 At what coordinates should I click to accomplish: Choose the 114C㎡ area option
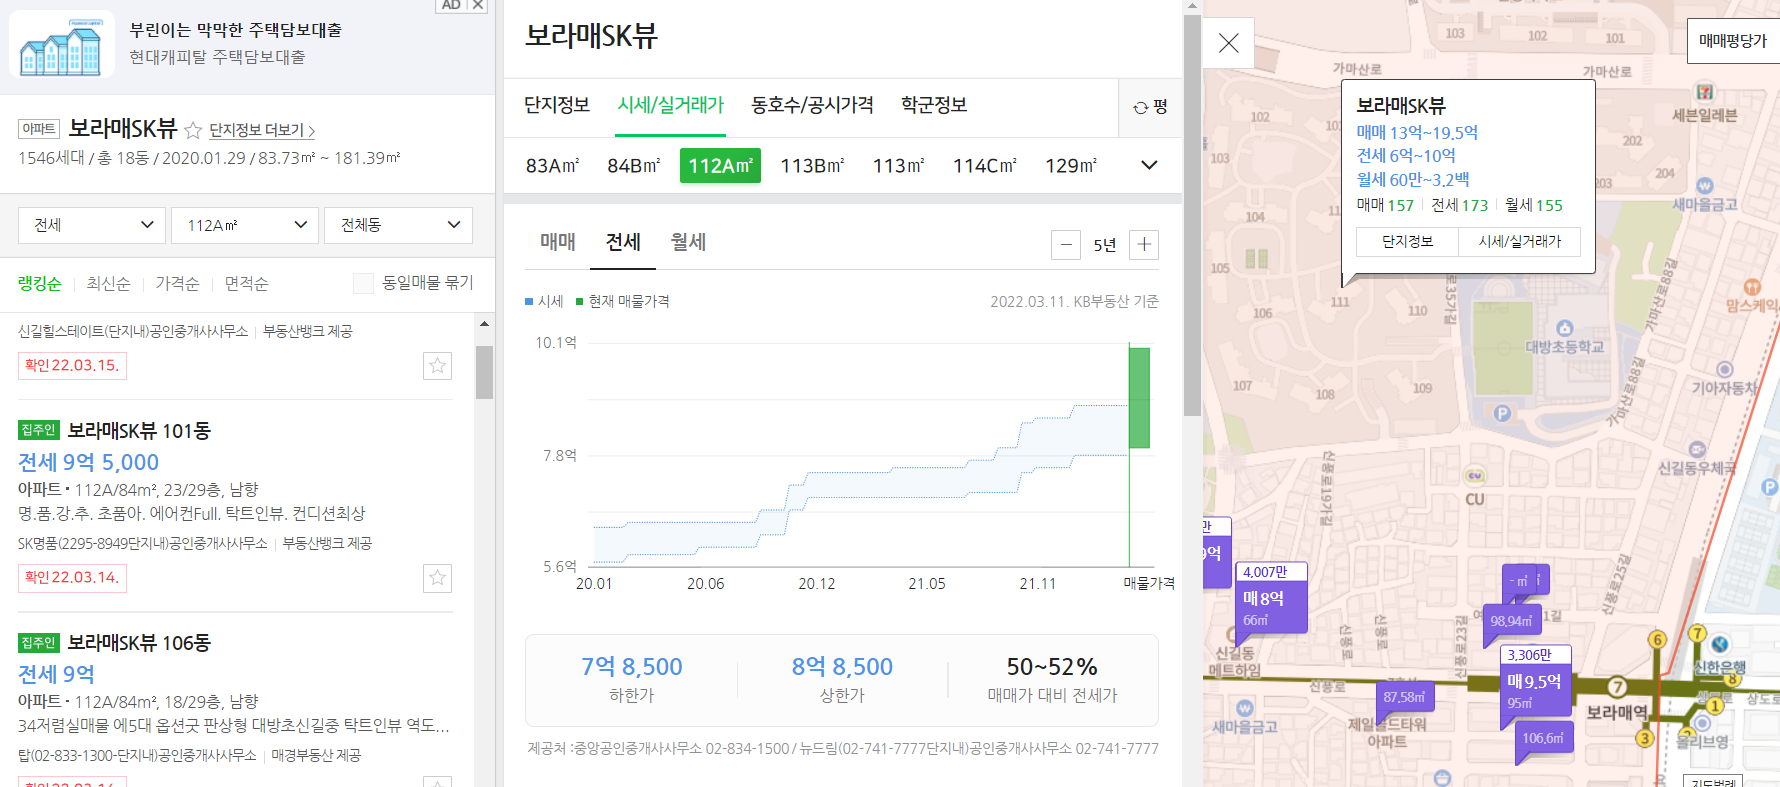coord(984,166)
